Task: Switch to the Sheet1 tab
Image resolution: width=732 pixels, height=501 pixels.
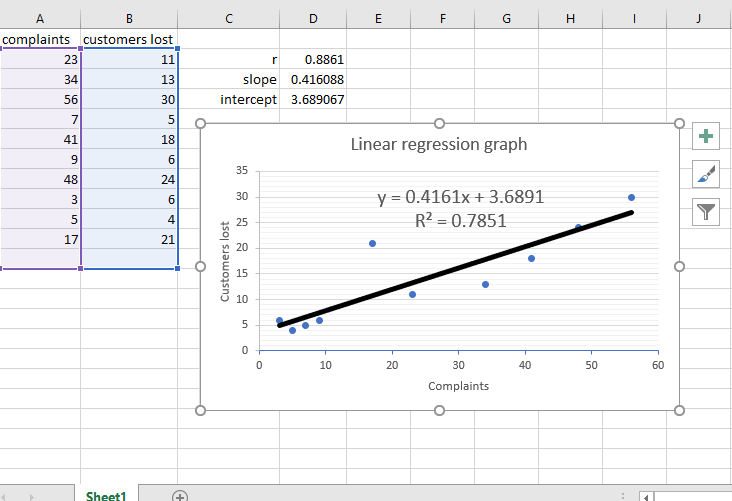Action: 106,495
